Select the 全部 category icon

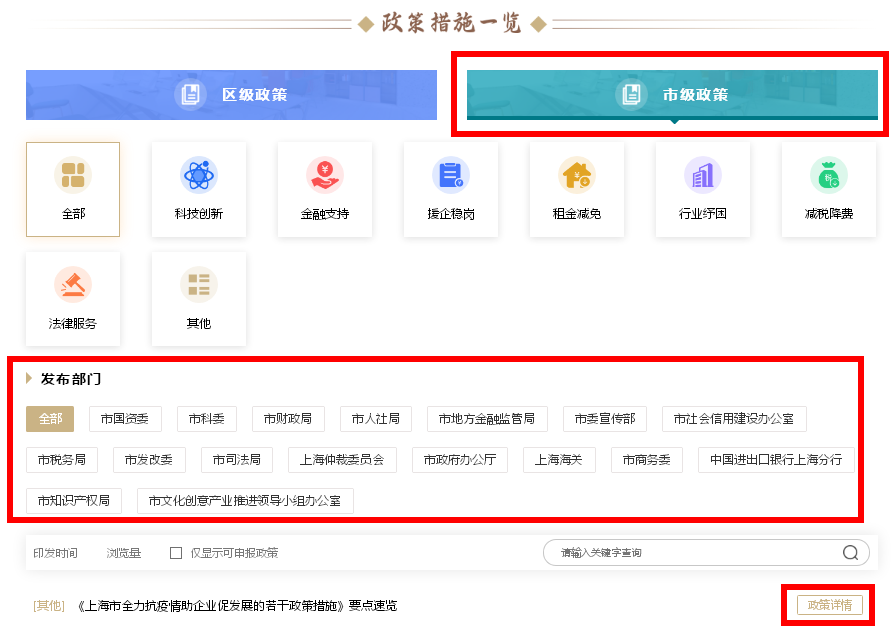point(73,175)
